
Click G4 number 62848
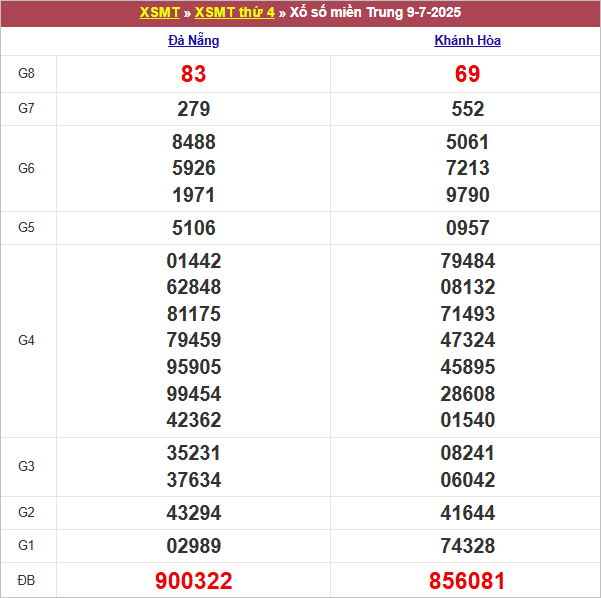194,287
